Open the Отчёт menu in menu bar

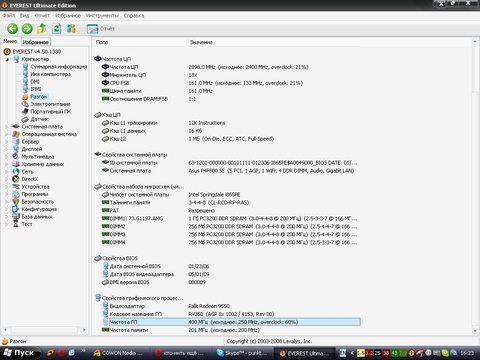coord(42,16)
